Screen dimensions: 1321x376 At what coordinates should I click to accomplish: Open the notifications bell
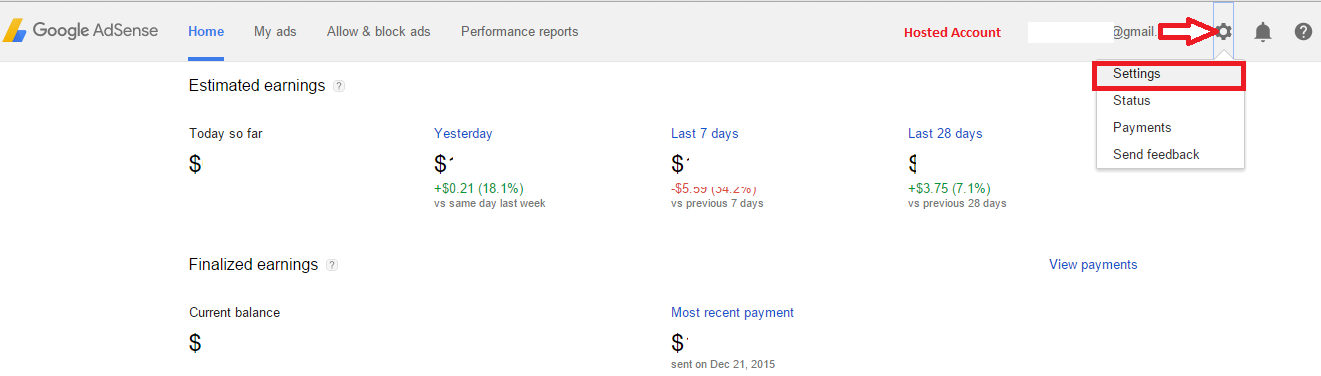(1263, 32)
